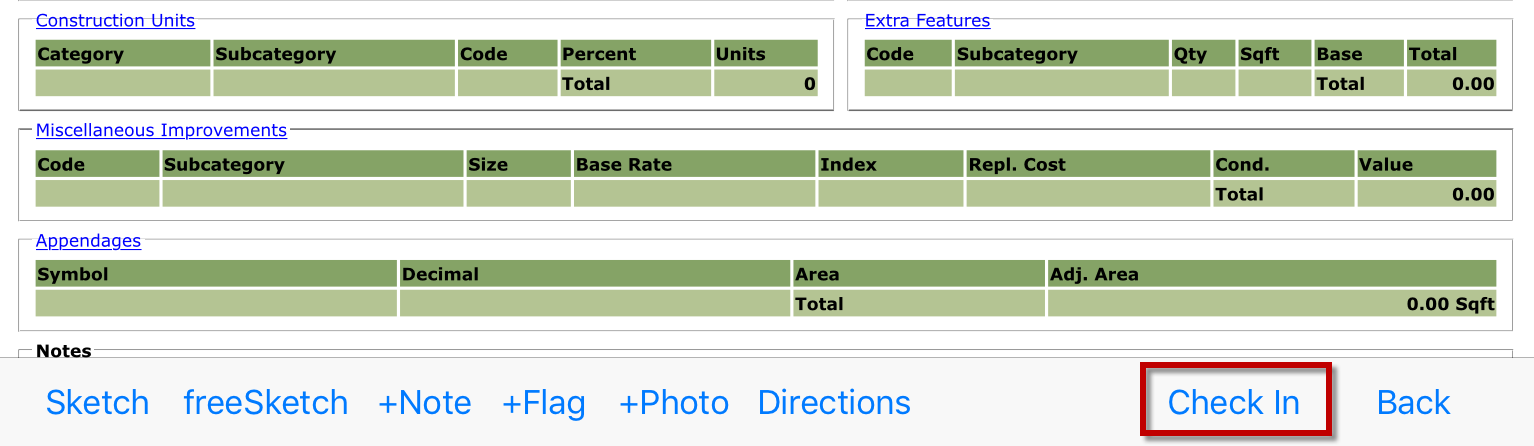This screenshot has height=446, width=1534.
Task: Launch freeSketch from the bottom toolbar
Action: [x=266, y=402]
